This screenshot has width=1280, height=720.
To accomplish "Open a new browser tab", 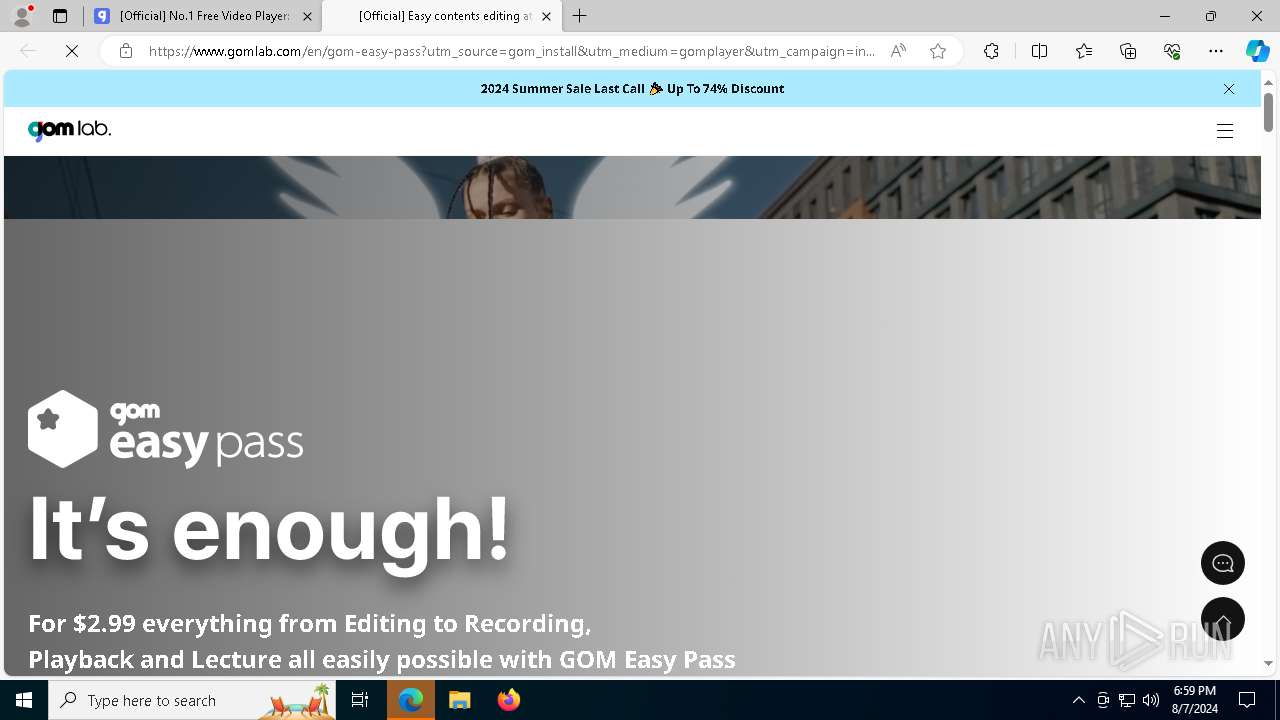I will click(580, 16).
